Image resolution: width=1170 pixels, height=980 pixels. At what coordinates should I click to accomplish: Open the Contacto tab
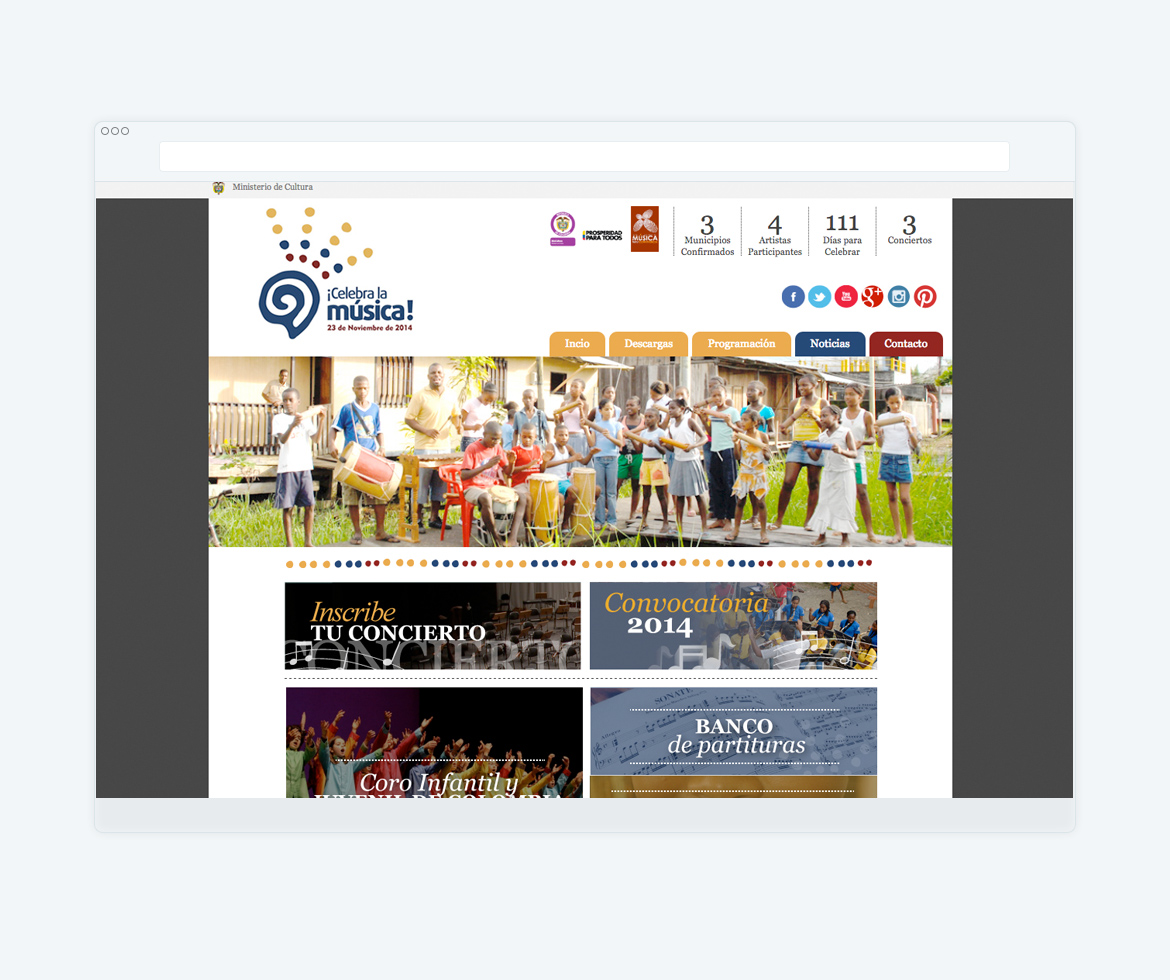coord(905,343)
